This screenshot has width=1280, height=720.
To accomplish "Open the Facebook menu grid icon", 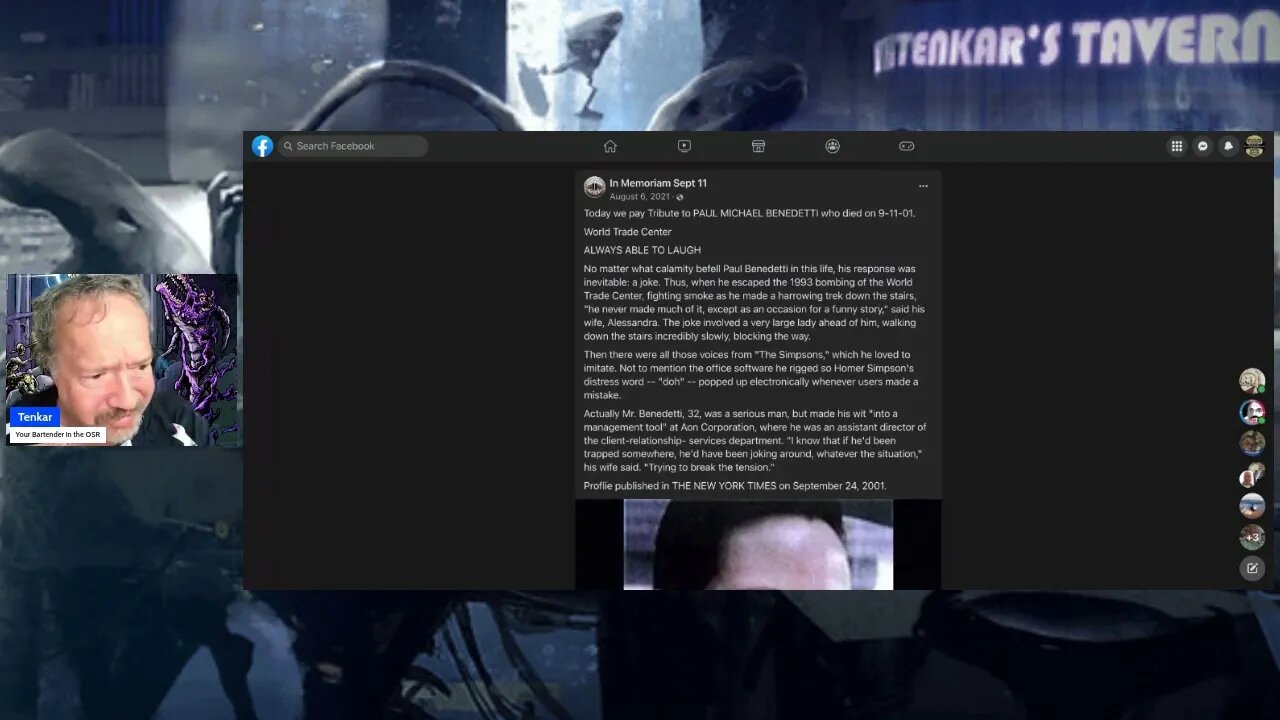I will 1177,146.
